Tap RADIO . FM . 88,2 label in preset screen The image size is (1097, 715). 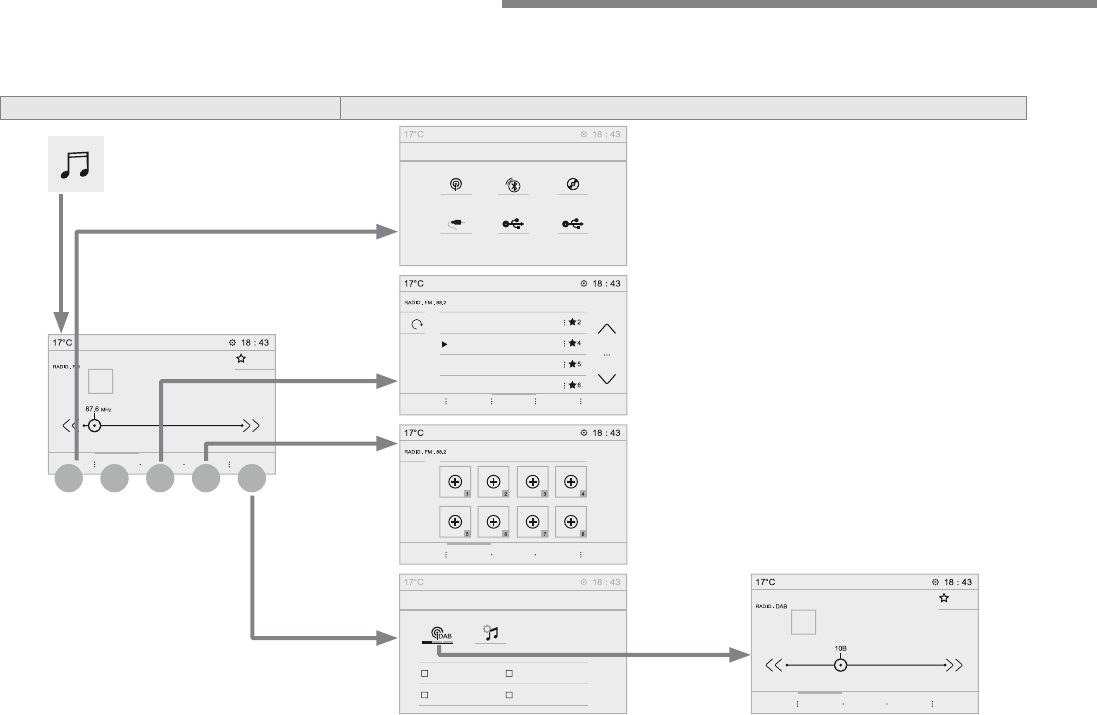[x=425, y=452]
